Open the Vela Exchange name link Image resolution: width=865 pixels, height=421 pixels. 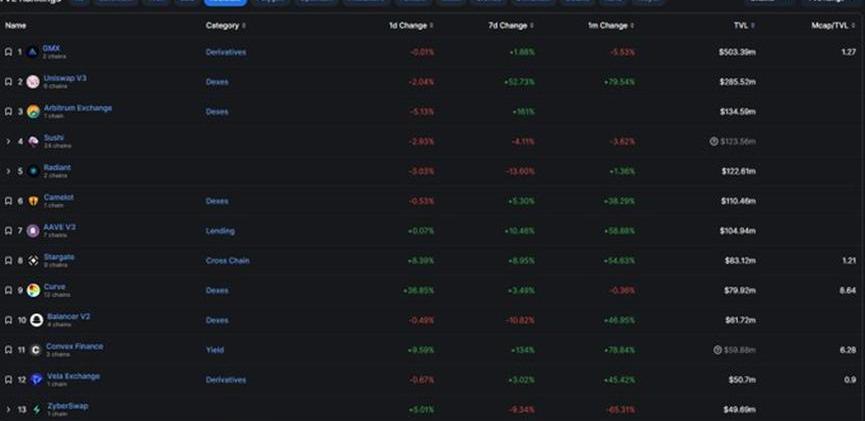click(73, 376)
